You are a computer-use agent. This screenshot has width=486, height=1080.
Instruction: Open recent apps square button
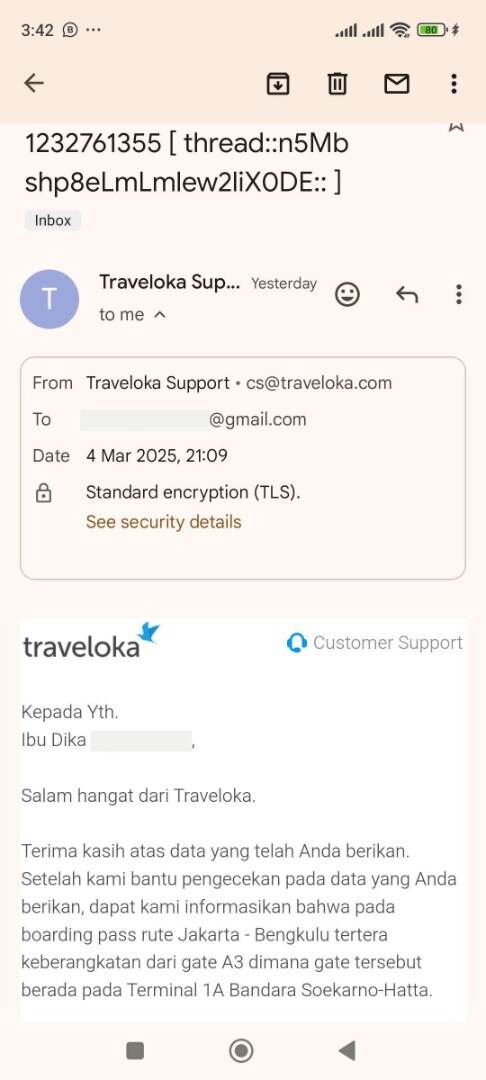(x=135, y=1050)
